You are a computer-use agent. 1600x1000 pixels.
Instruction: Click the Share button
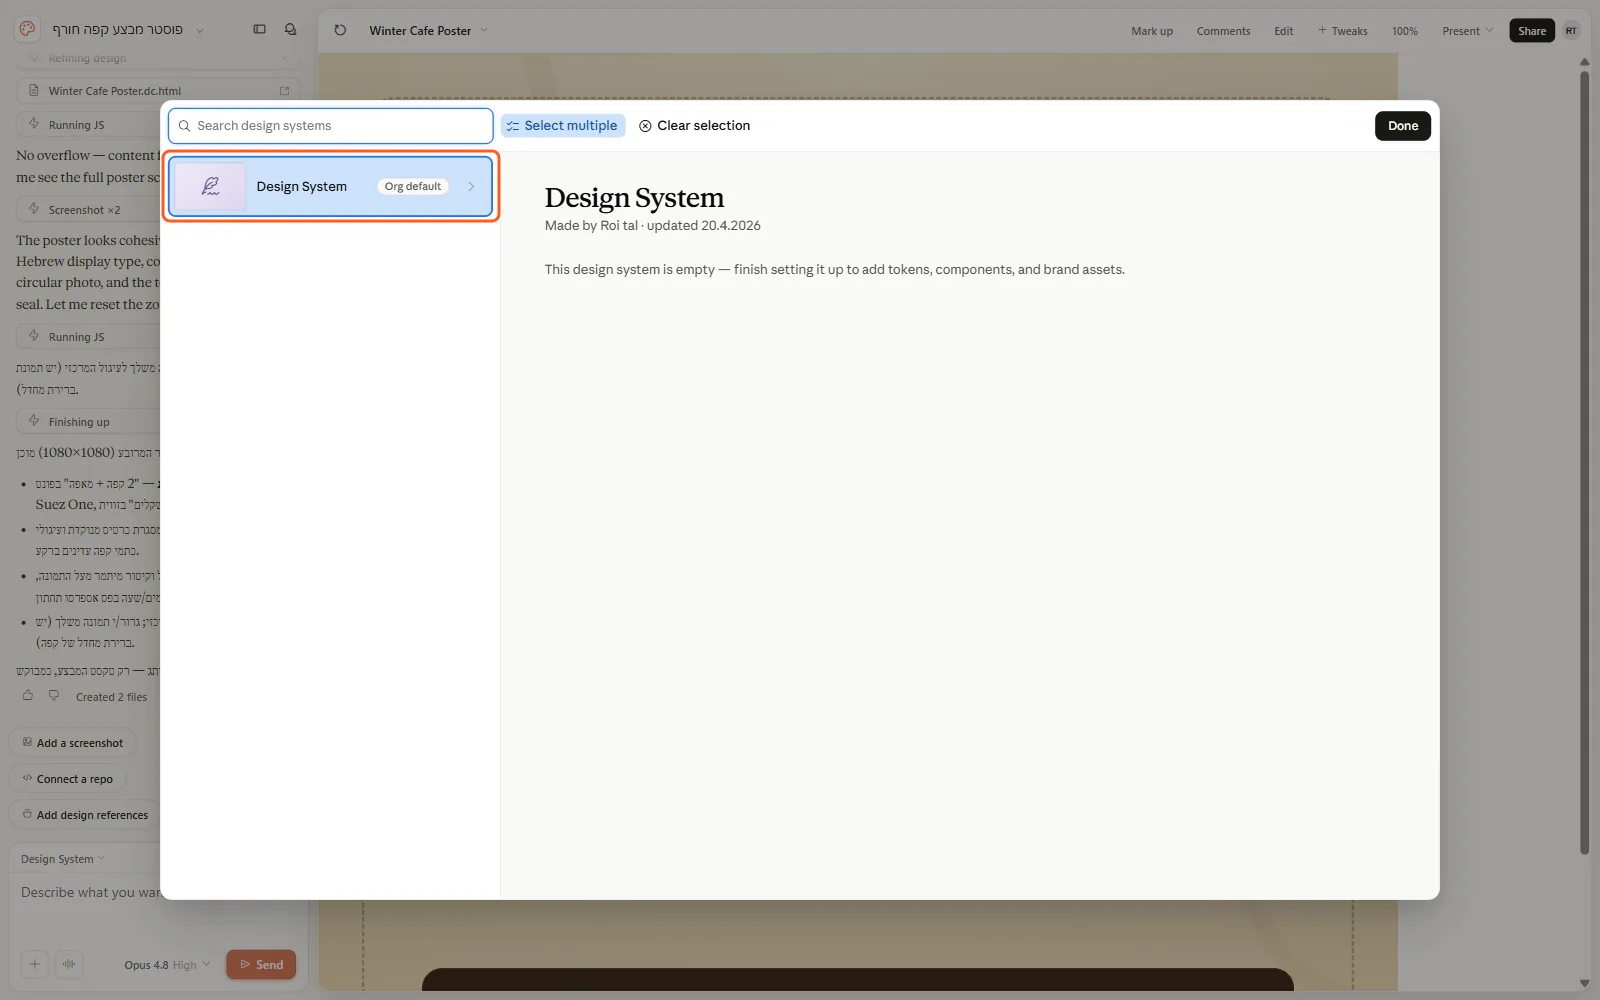coord(1532,31)
